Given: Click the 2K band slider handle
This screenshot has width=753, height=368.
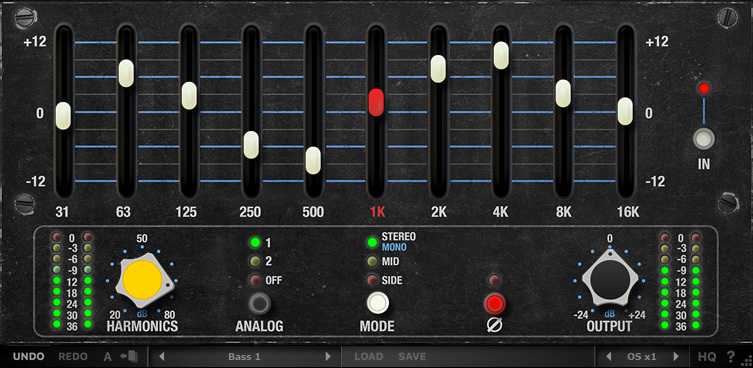Looking at the screenshot, I should (438, 69).
